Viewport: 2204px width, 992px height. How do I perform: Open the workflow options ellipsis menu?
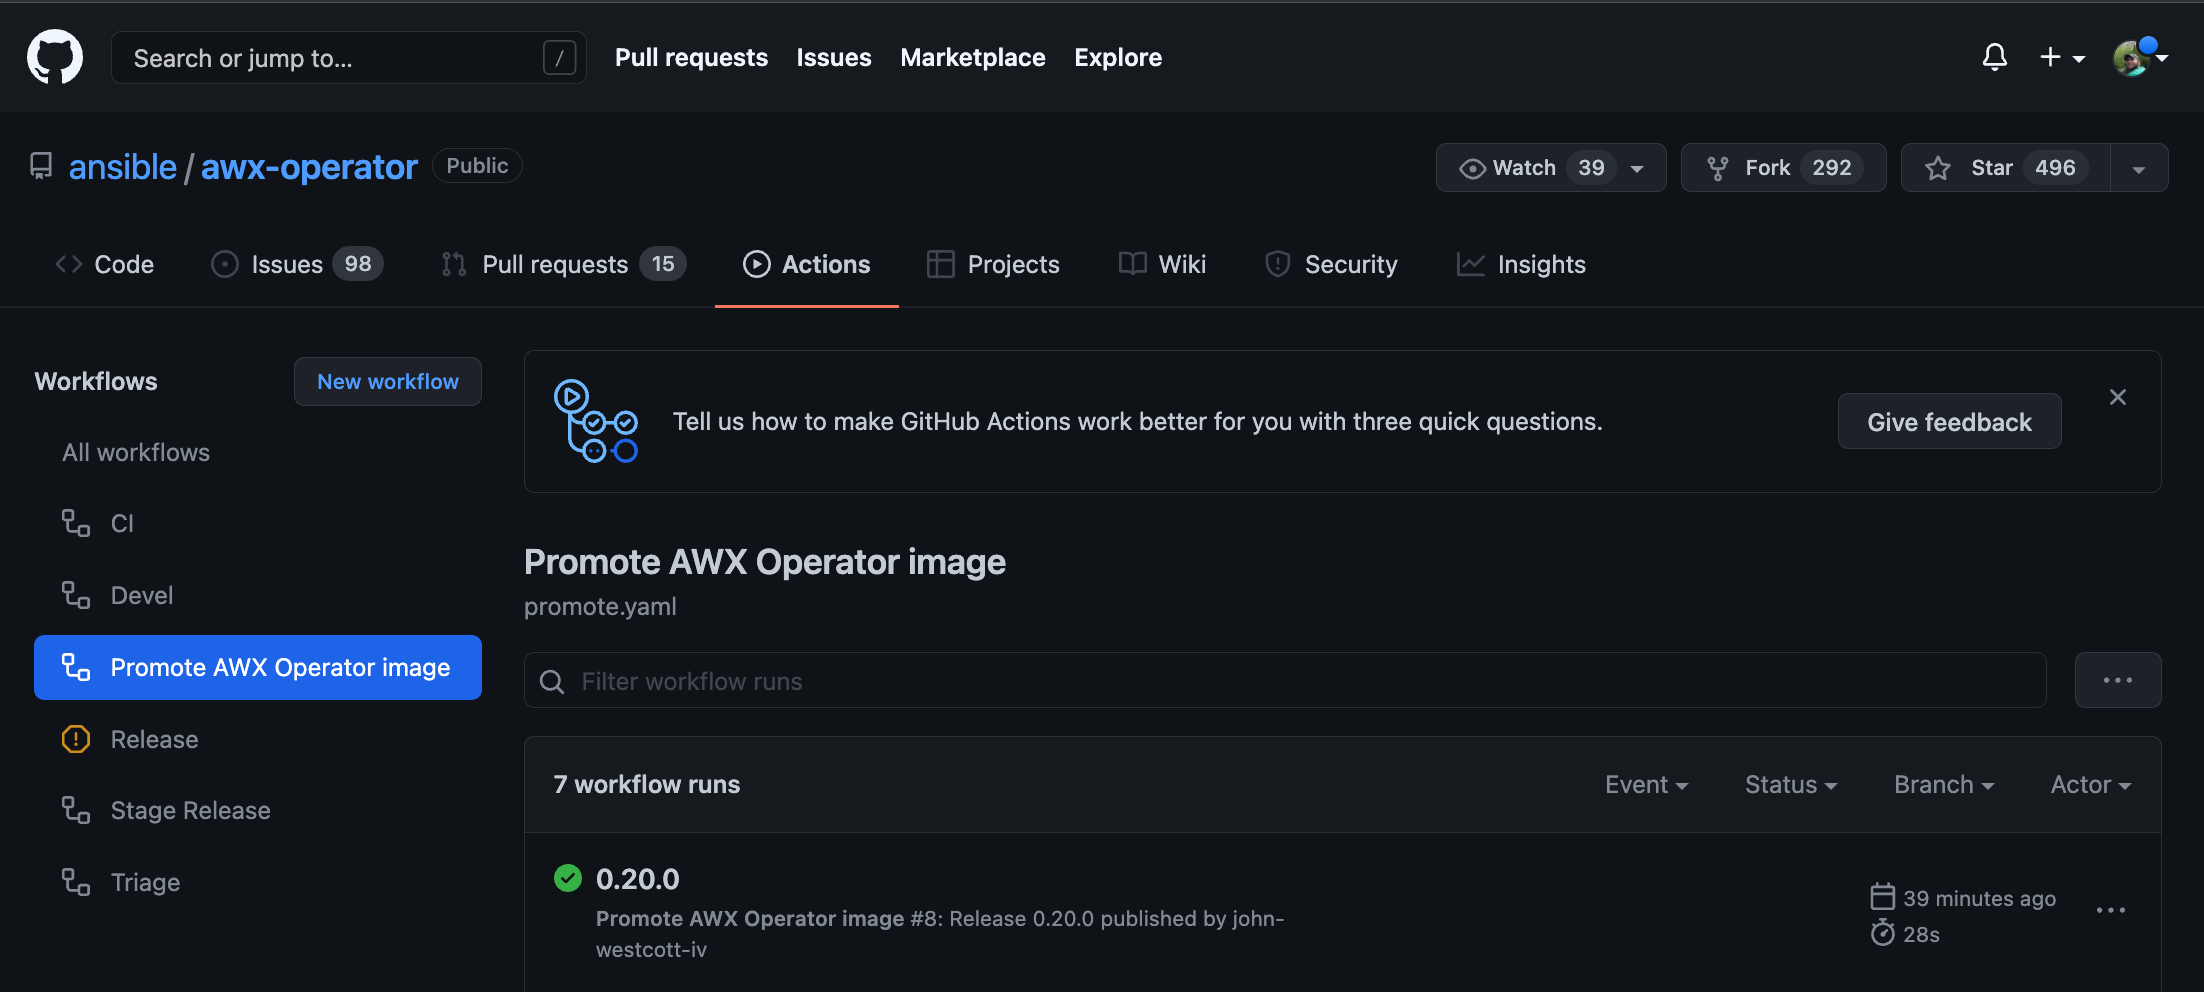[x=2118, y=680]
